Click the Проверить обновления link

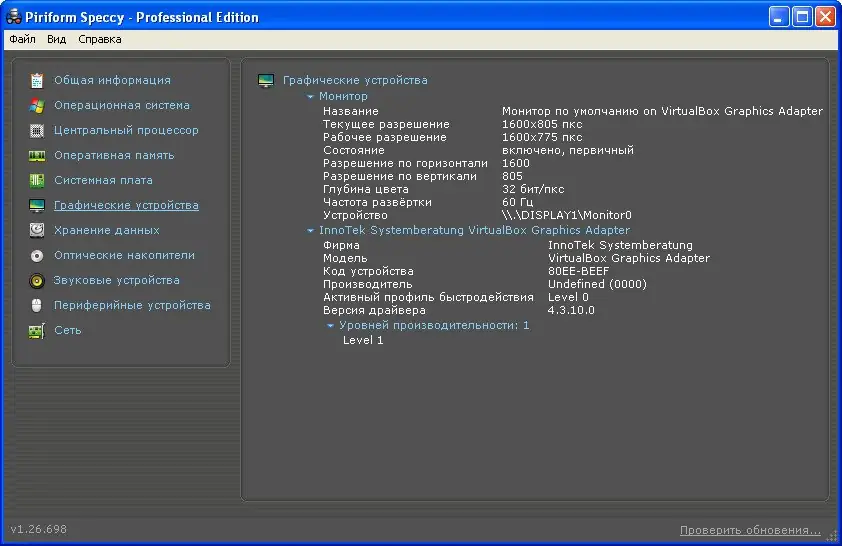pos(750,530)
